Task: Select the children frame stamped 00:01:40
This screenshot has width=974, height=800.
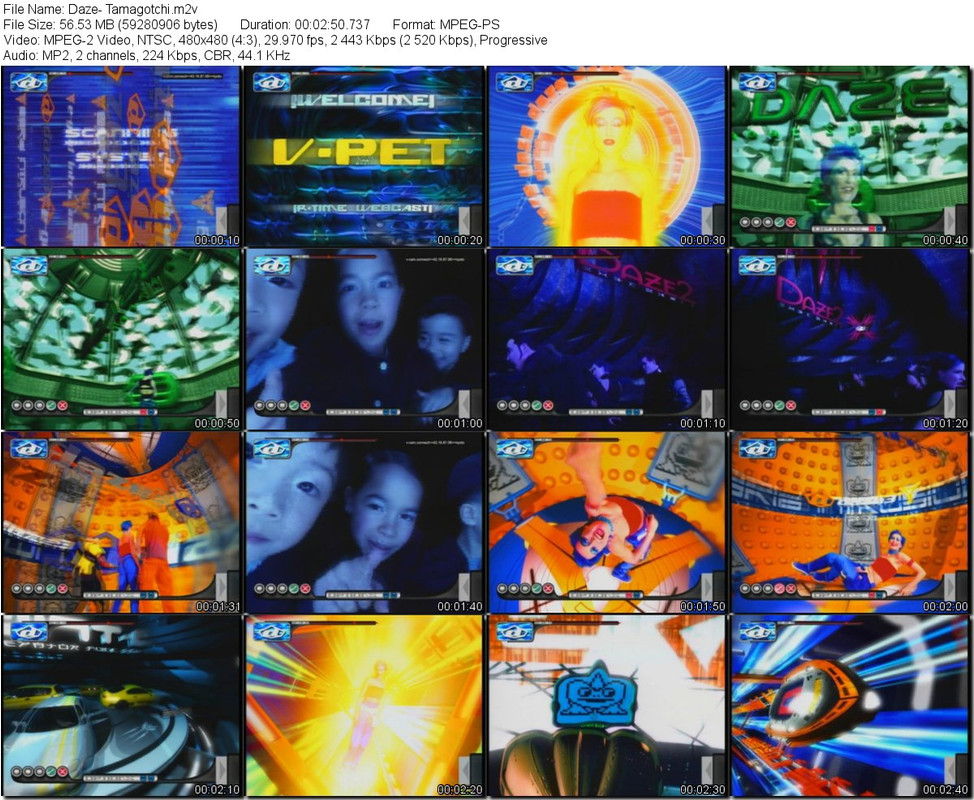Action: (x=364, y=523)
